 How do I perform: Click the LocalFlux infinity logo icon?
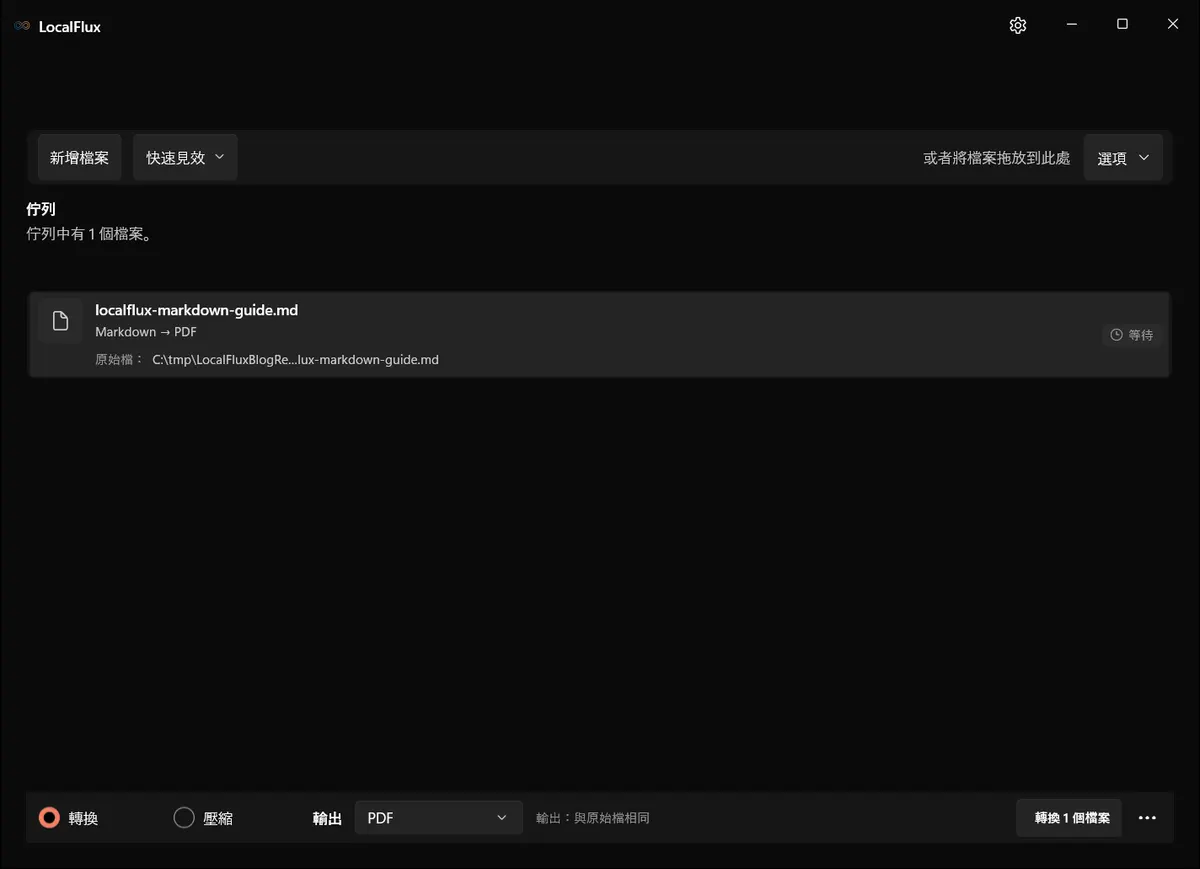pos(22,27)
